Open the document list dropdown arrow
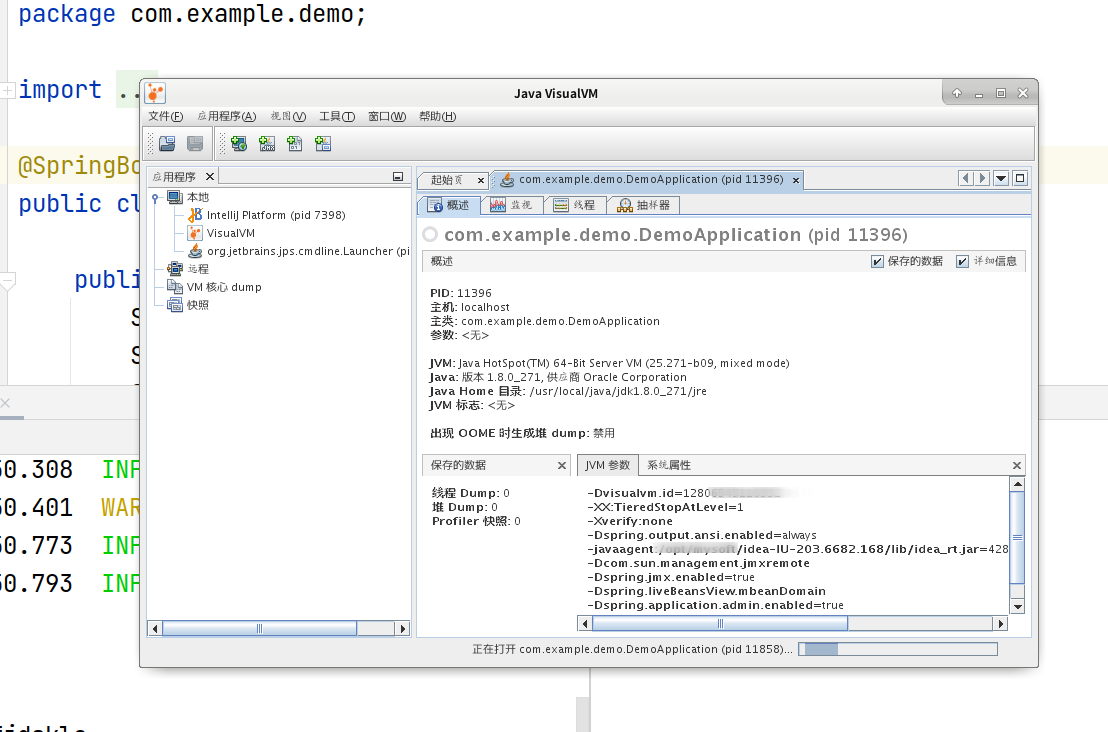 [1001, 179]
